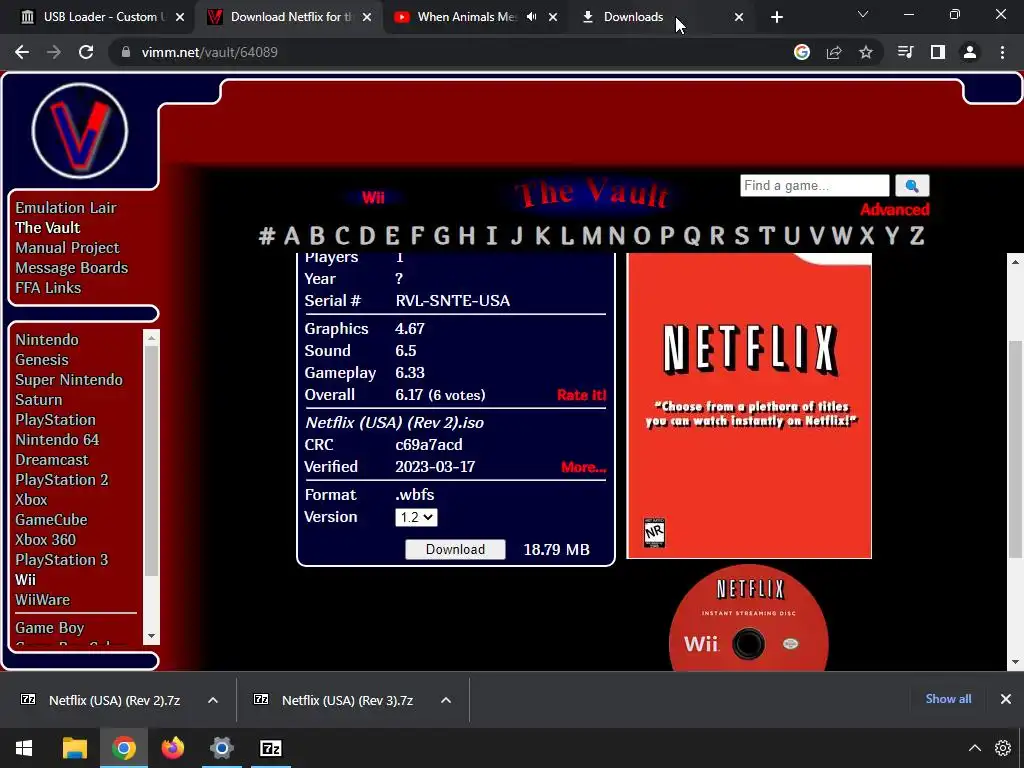This screenshot has width=1024, height=768.
Task: Click the Chrome taskbar icon
Action: tap(123, 748)
